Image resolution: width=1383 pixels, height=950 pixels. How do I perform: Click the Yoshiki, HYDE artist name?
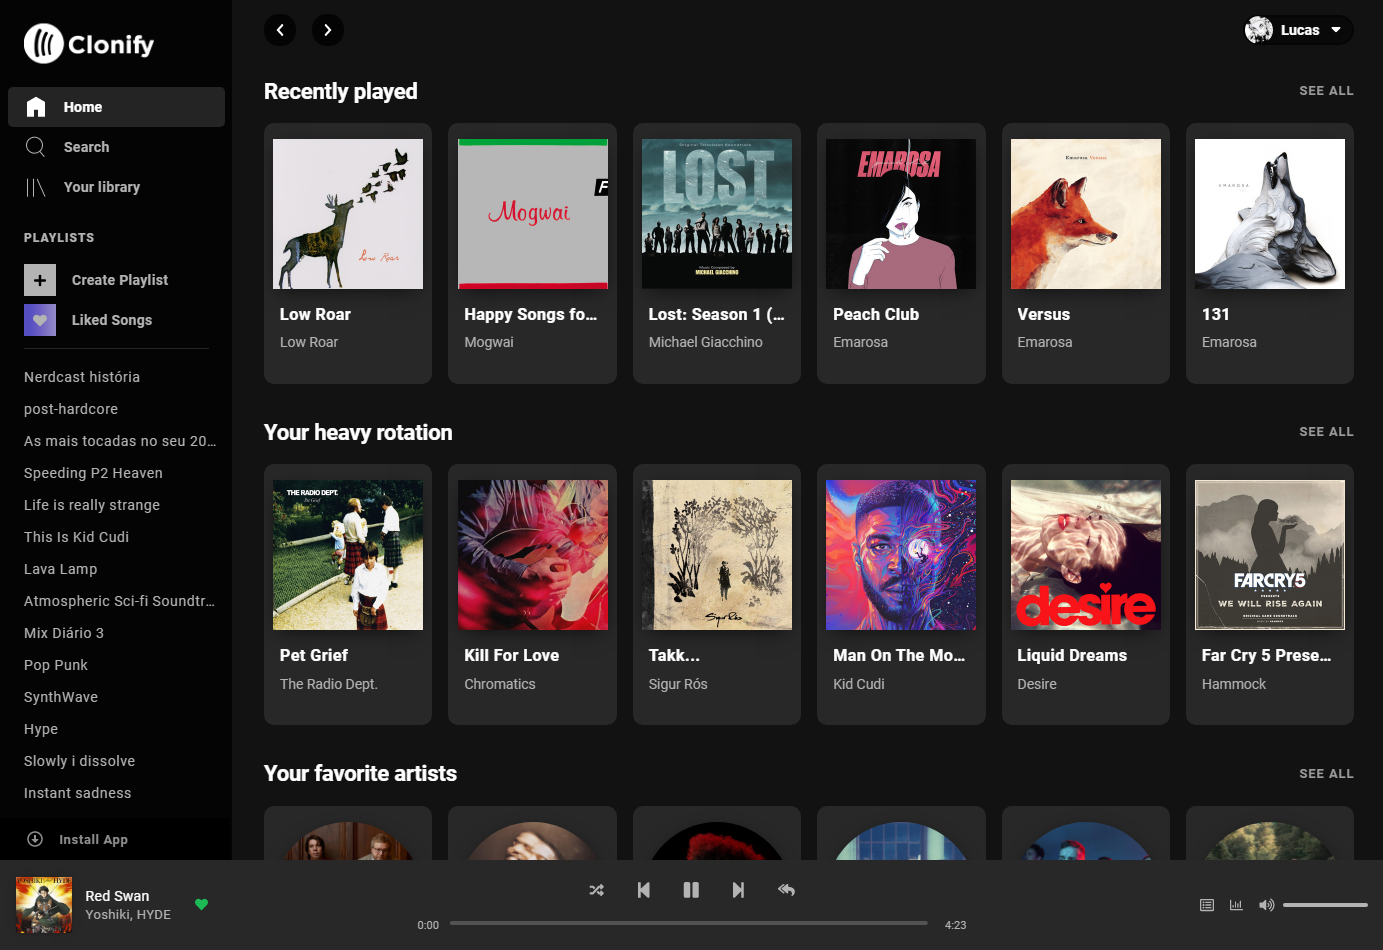128,914
